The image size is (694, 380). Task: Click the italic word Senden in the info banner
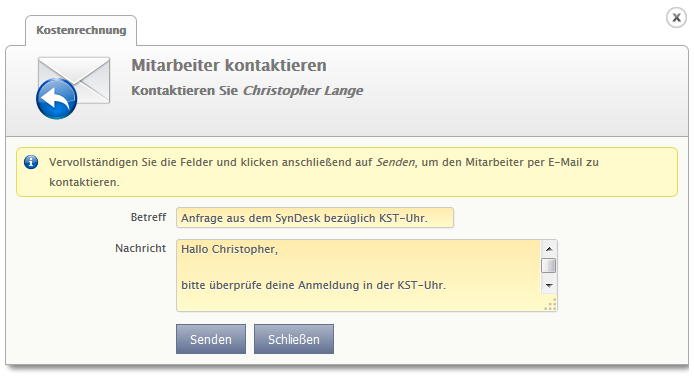(396, 162)
